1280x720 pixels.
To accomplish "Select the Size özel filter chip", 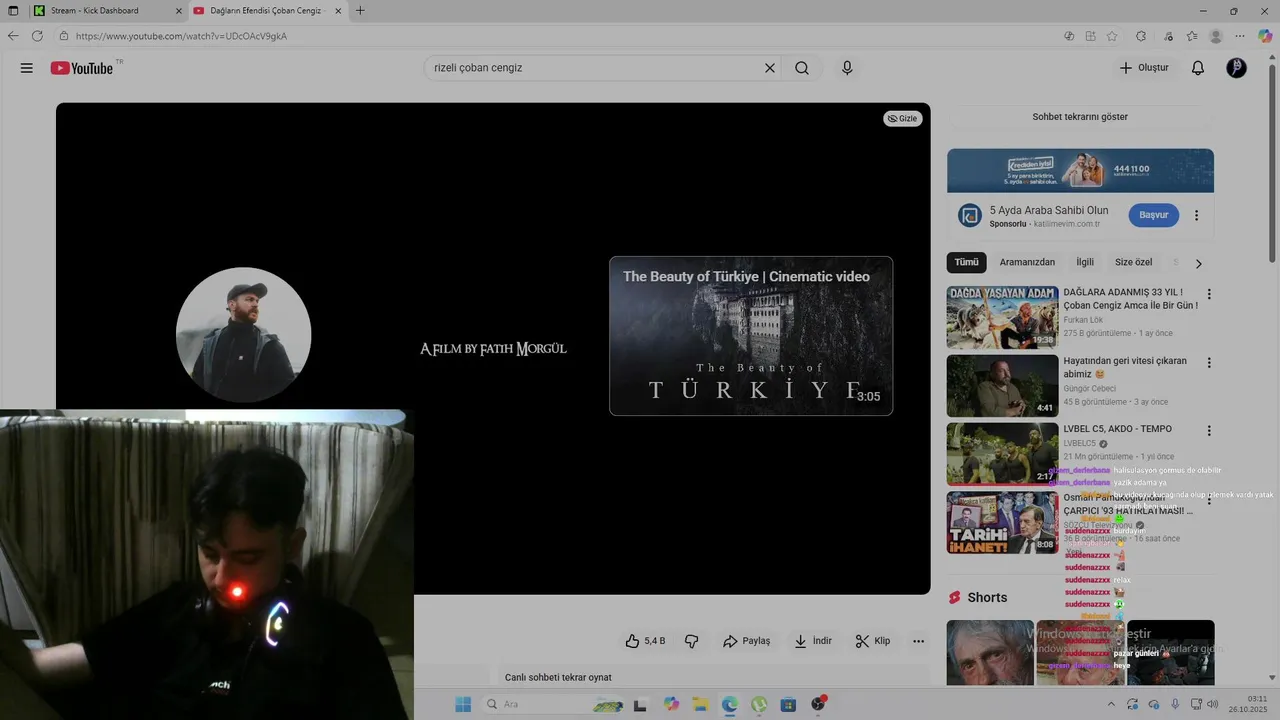I will (x=1134, y=262).
